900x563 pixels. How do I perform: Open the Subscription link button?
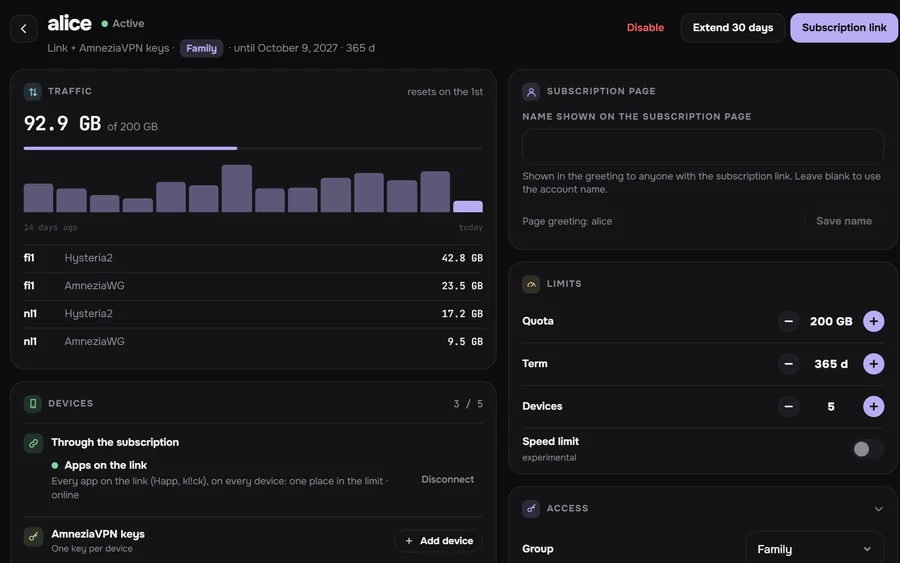[x=844, y=28]
